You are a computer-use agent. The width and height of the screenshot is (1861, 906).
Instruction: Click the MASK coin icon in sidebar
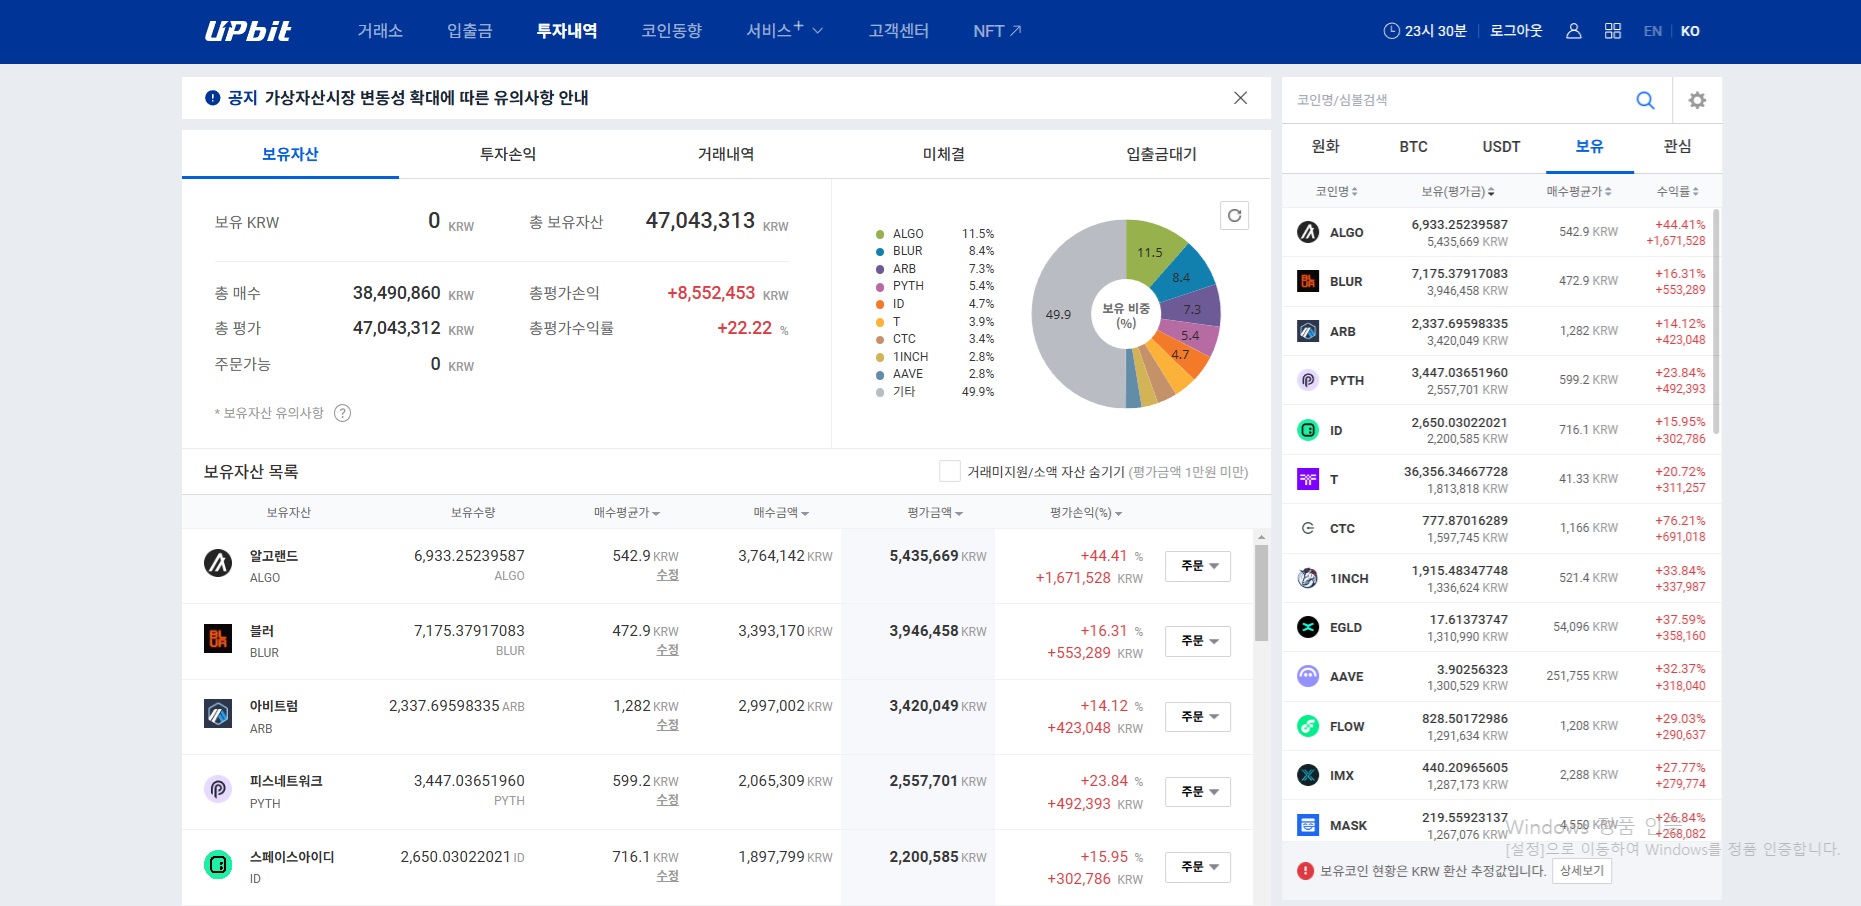pyautogui.click(x=1308, y=825)
